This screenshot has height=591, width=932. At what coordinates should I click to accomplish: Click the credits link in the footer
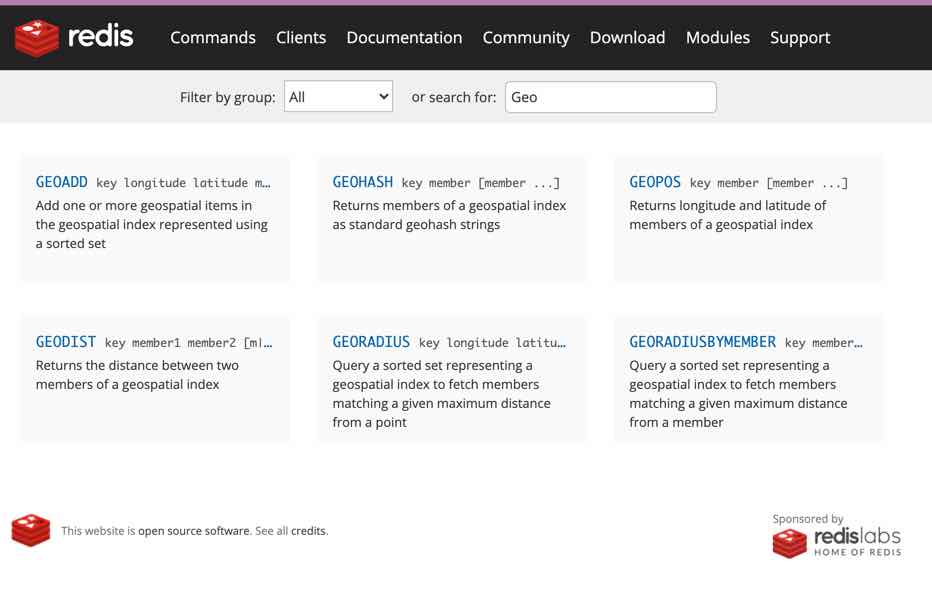point(308,531)
